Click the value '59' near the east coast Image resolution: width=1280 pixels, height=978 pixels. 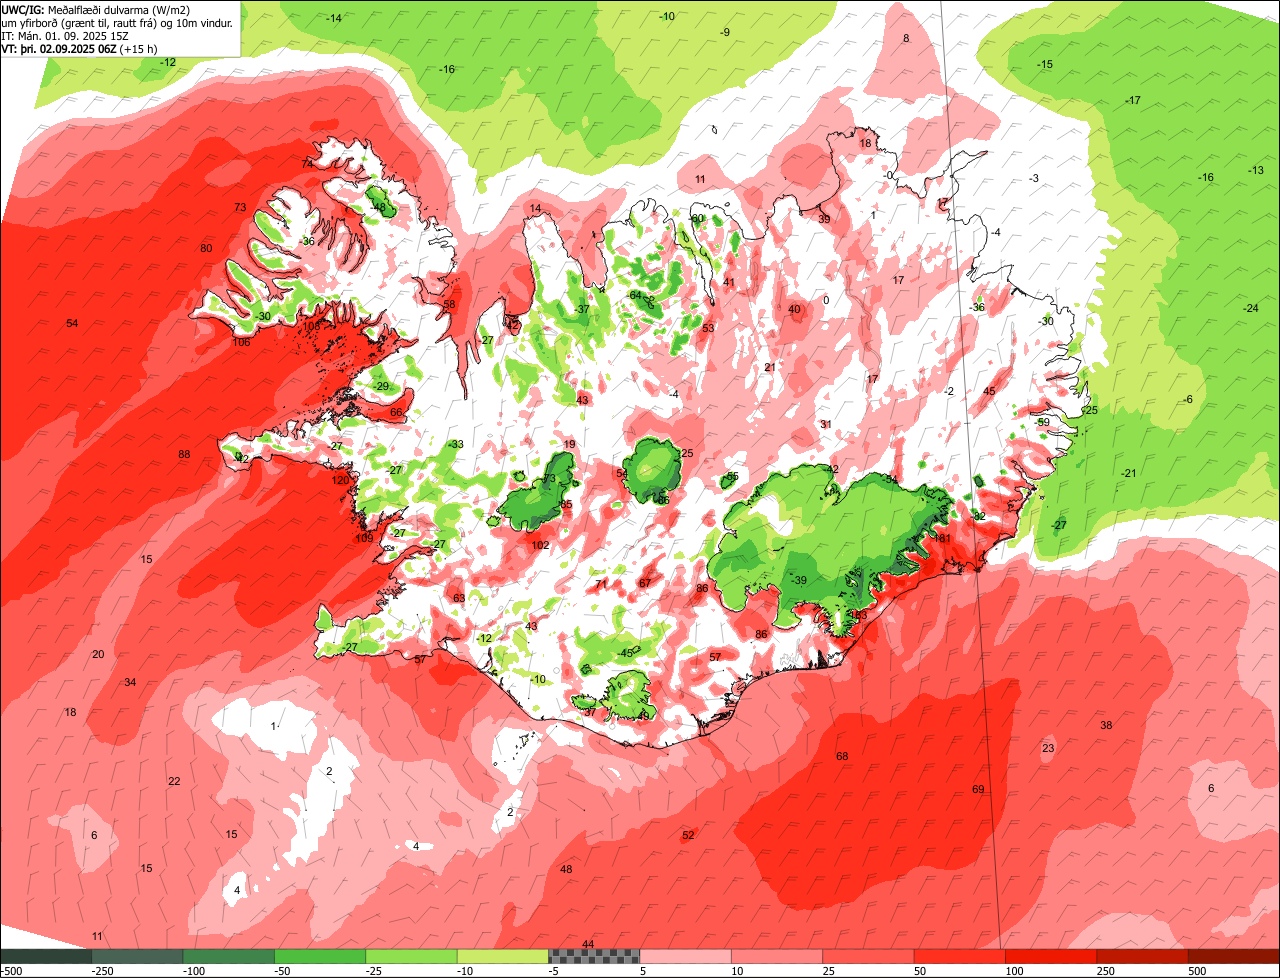click(1044, 422)
